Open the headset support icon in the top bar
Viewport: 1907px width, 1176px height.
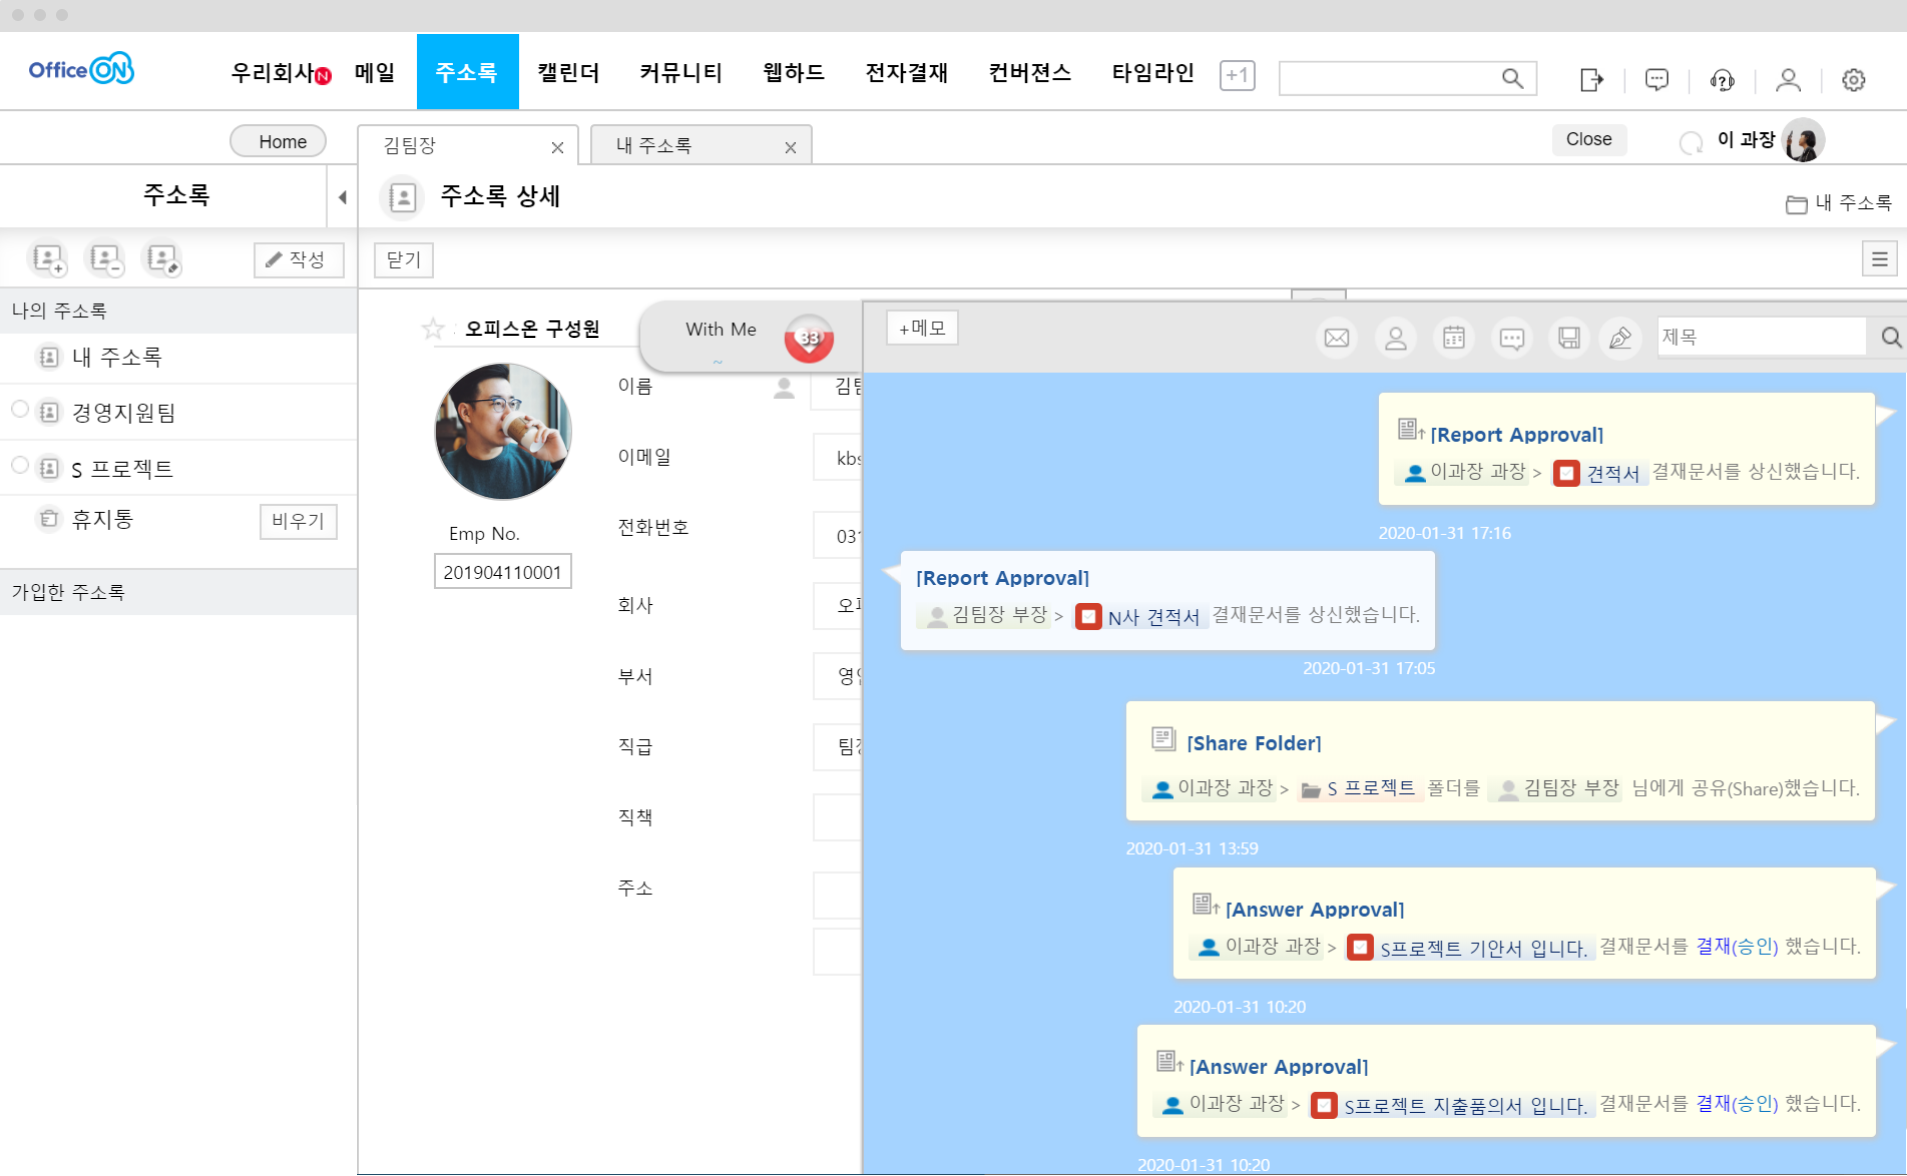click(x=1722, y=80)
